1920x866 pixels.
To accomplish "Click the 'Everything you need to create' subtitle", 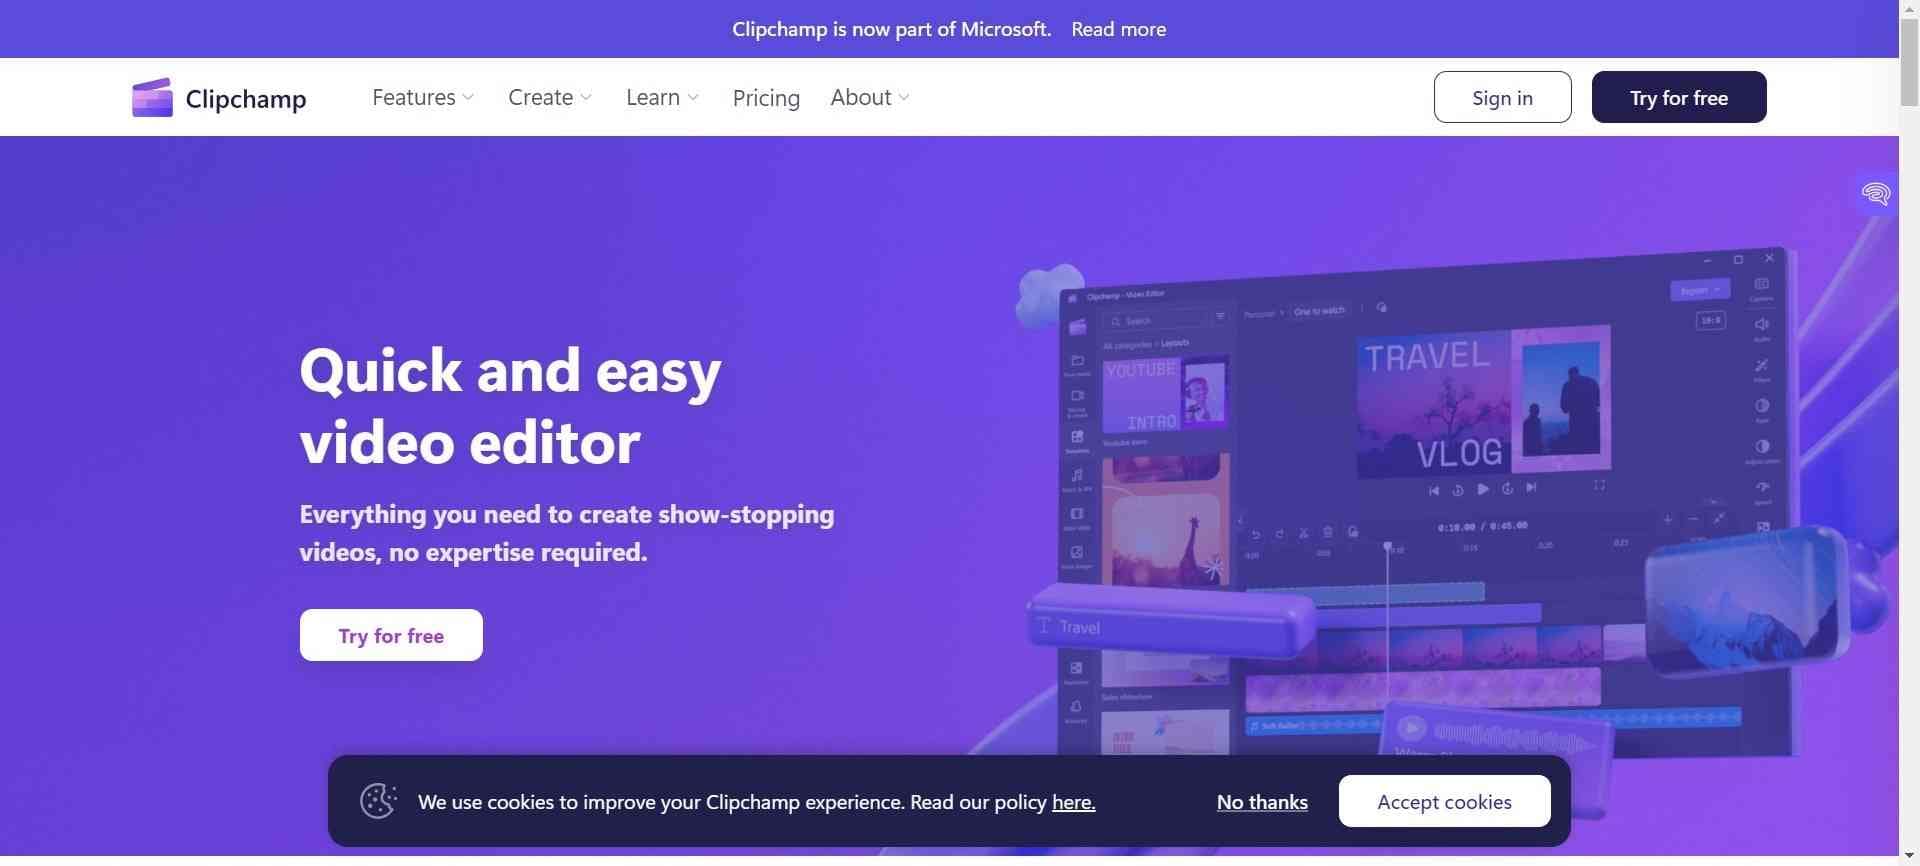I will 567,533.
